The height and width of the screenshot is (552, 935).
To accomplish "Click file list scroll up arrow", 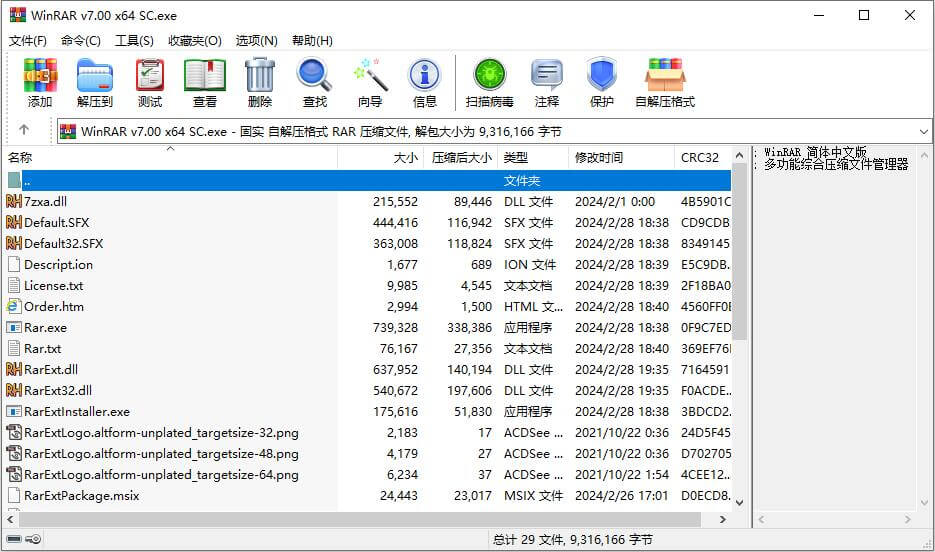I will coord(739,155).
